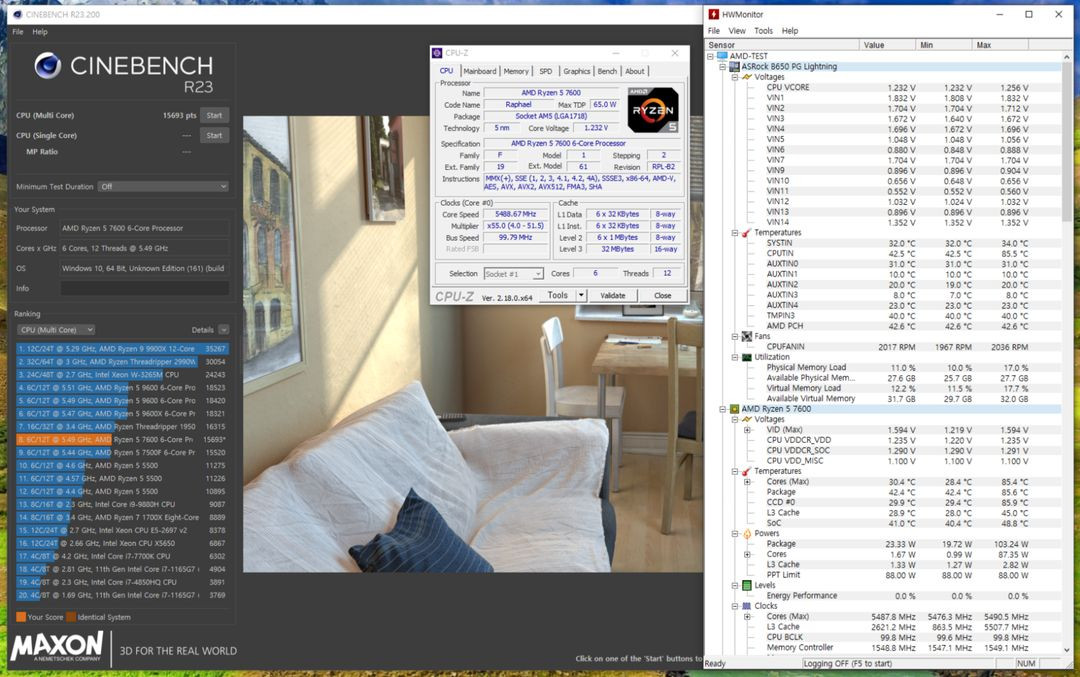Click the rendered room image in Cinebench
The image size is (1080, 677).
472,344
